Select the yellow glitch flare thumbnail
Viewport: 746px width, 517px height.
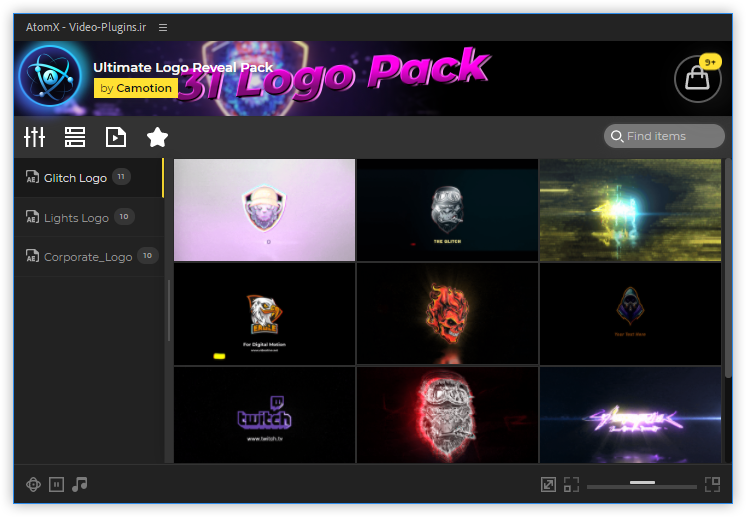(x=630, y=210)
